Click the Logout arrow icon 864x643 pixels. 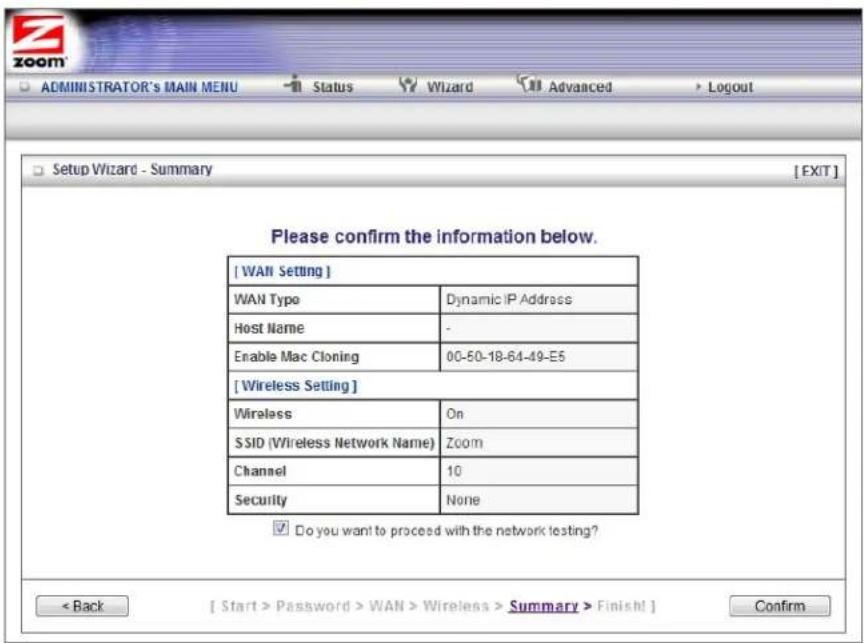click(698, 87)
